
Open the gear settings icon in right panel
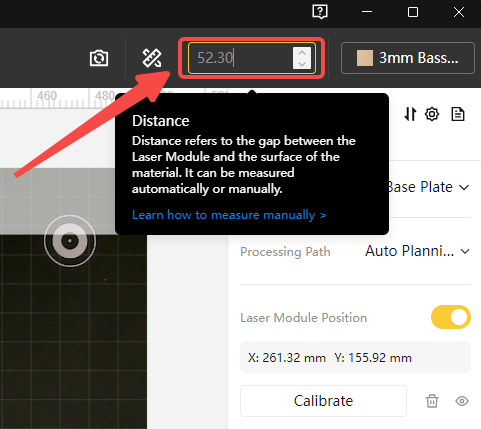pos(432,114)
